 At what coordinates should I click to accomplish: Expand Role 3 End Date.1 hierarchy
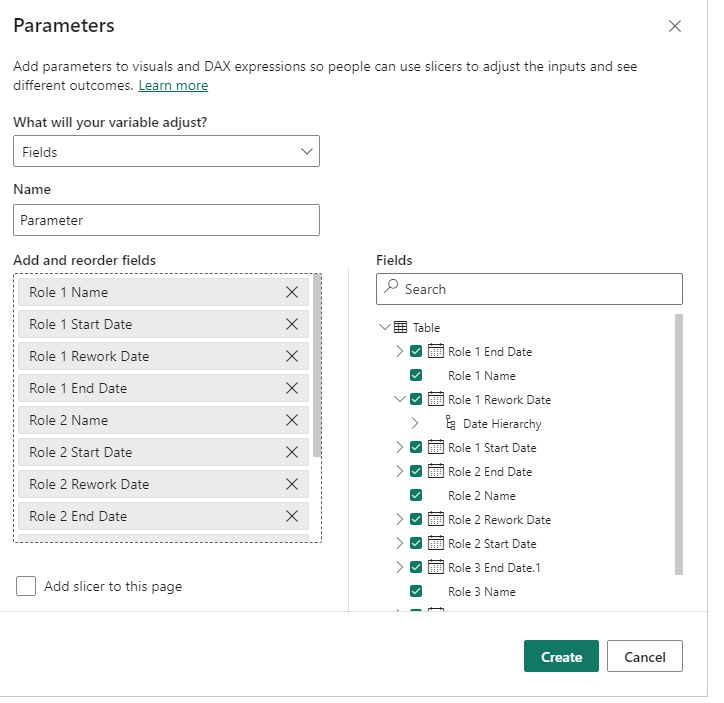click(399, 567)
